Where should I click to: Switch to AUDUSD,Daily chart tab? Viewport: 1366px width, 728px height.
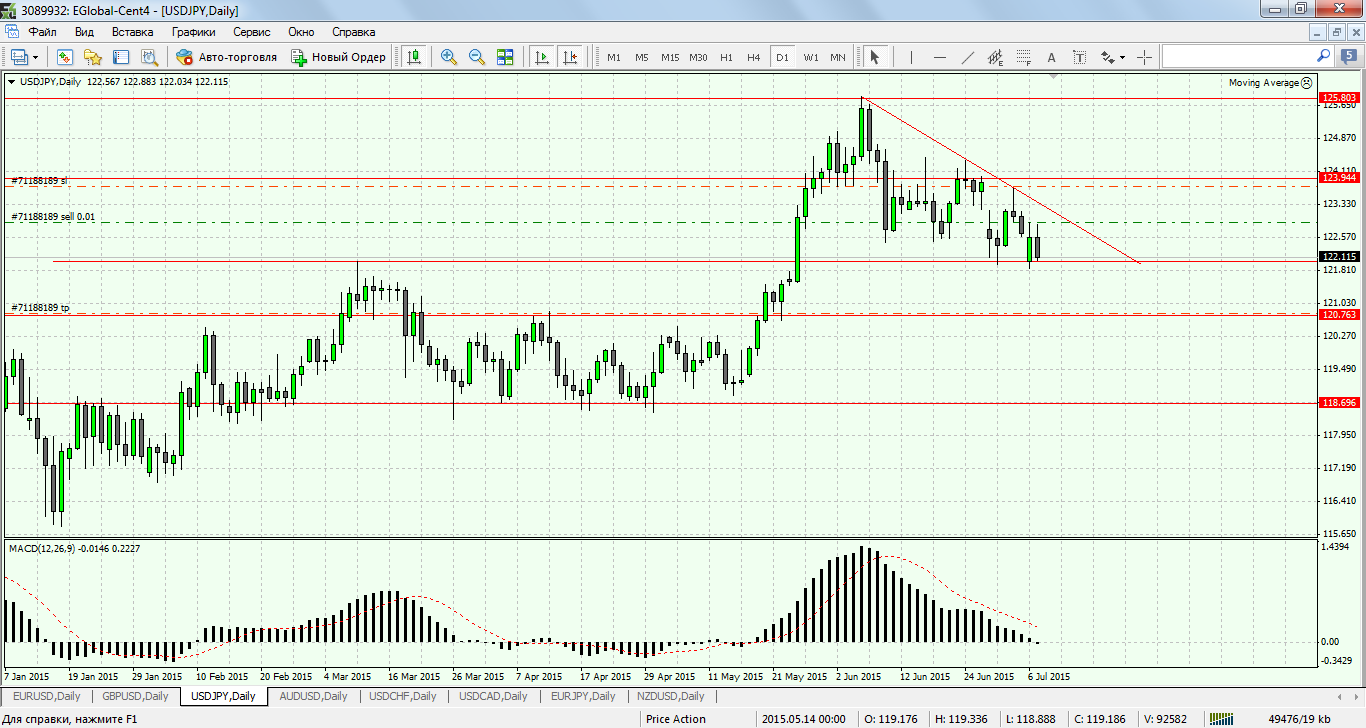click(314, 696)
